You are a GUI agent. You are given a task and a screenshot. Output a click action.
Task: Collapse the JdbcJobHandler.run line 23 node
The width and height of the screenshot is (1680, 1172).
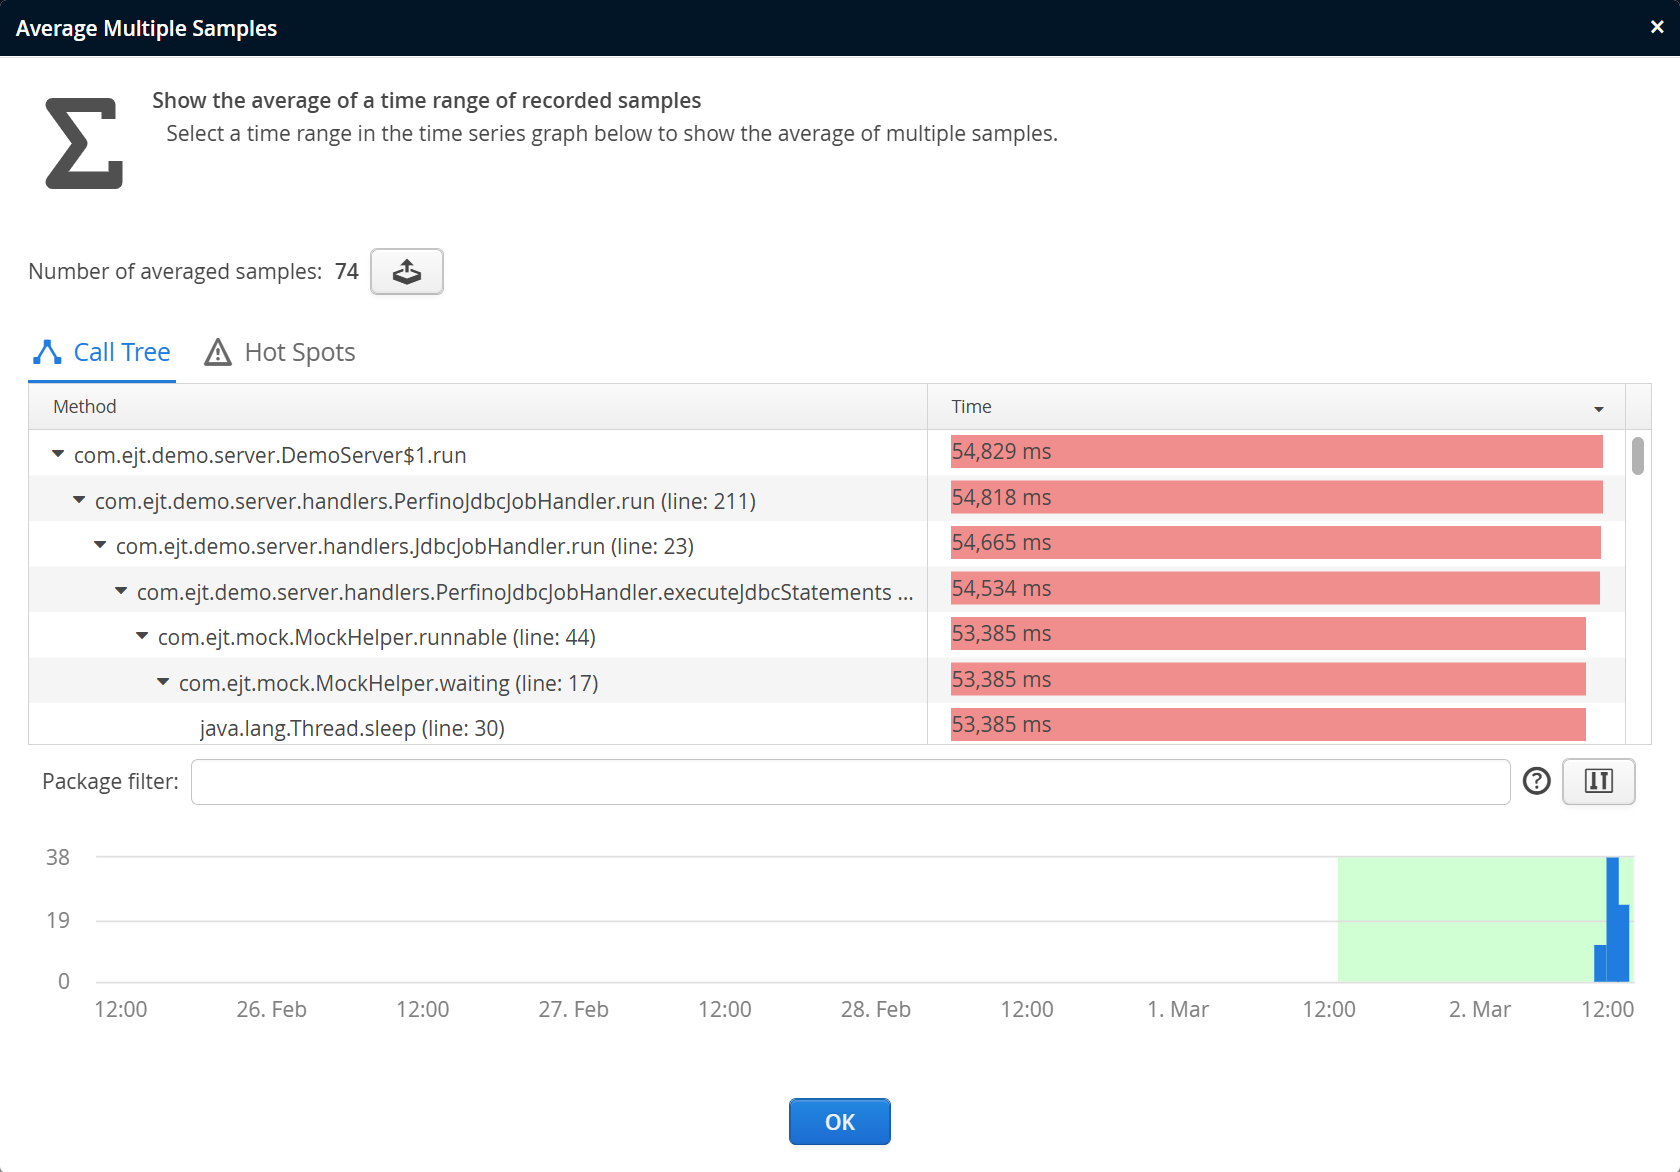[100, 546]
